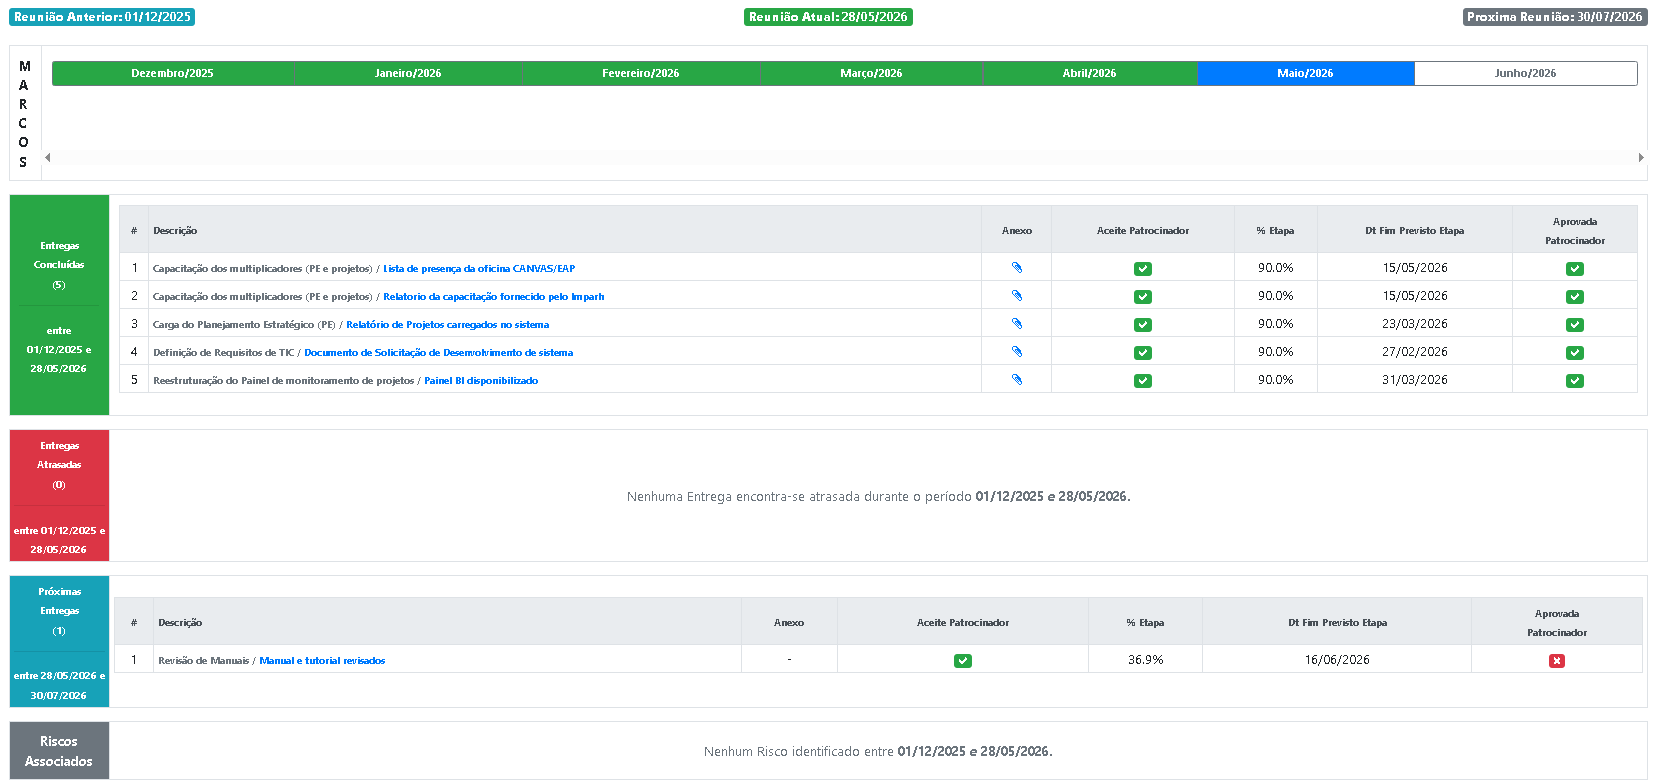Click Aprovada Patrocinador check for 27/02/2026 row

[x=1575, y=353]
